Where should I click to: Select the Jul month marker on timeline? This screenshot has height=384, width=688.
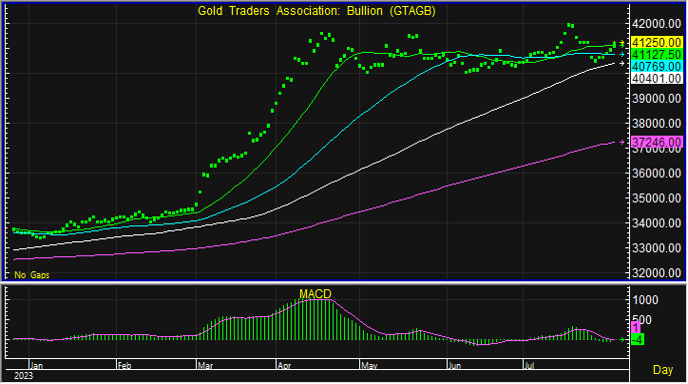530,365
